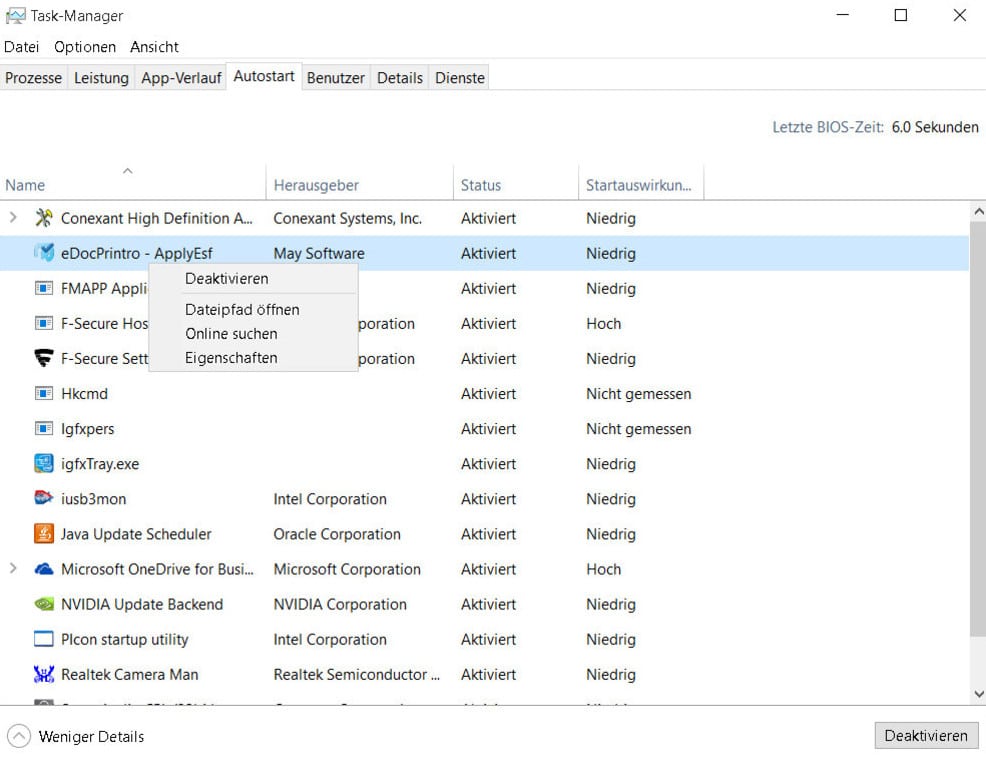Click Aktiviert status in Java Update Scheduler row
The width and height of the screenshot is (986, 758).
(488, 534)
